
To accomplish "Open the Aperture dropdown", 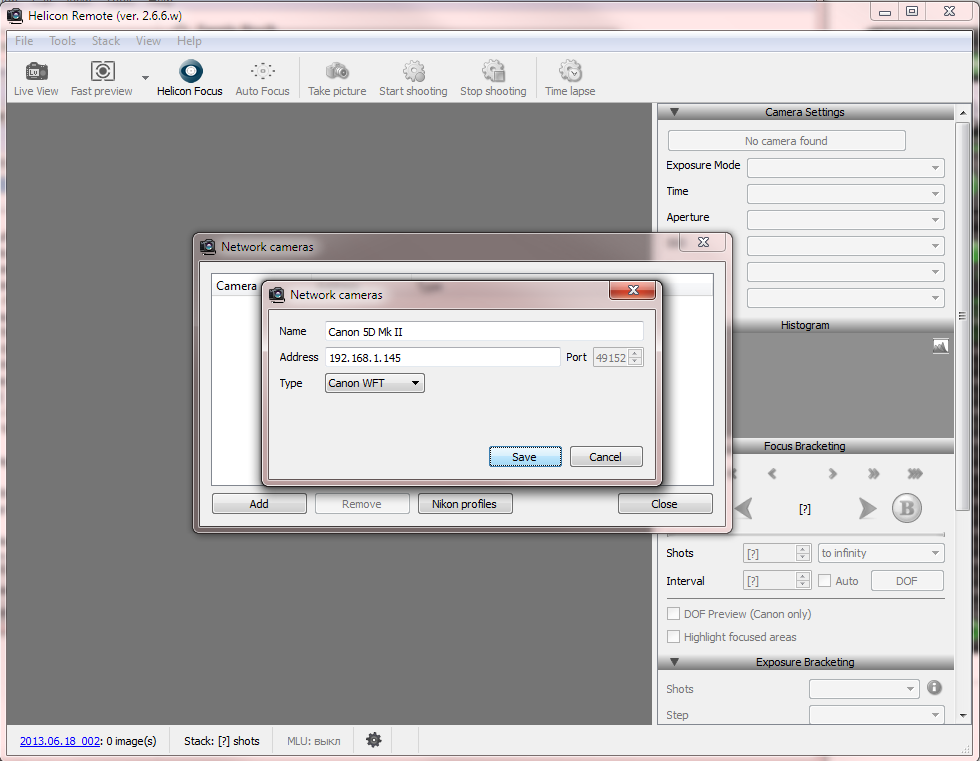I will [845, 220].
